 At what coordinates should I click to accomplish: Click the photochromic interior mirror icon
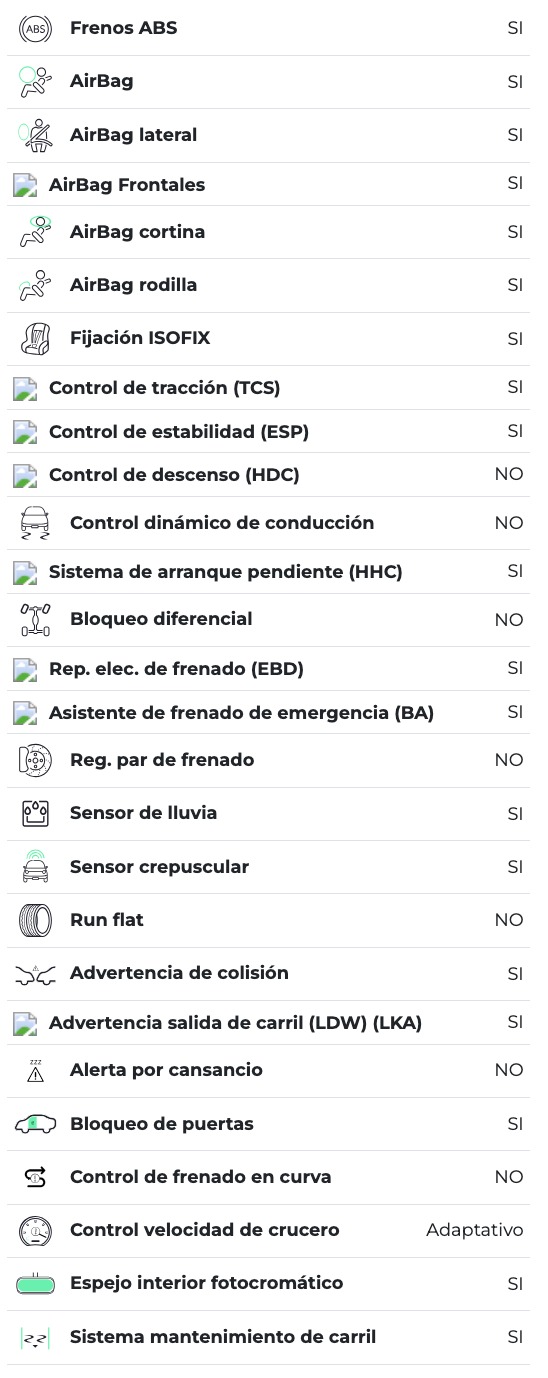coord(35,1284)
